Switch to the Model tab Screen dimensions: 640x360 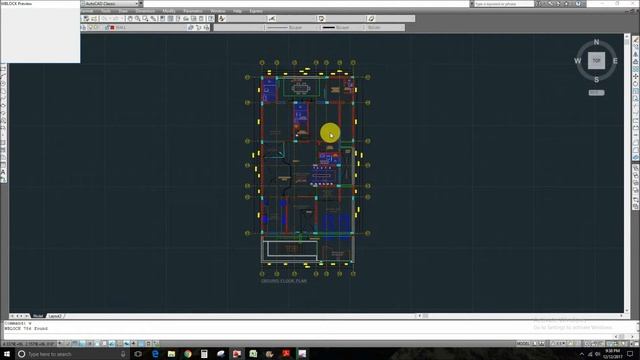pyautogui.click(x=38, y=316)
